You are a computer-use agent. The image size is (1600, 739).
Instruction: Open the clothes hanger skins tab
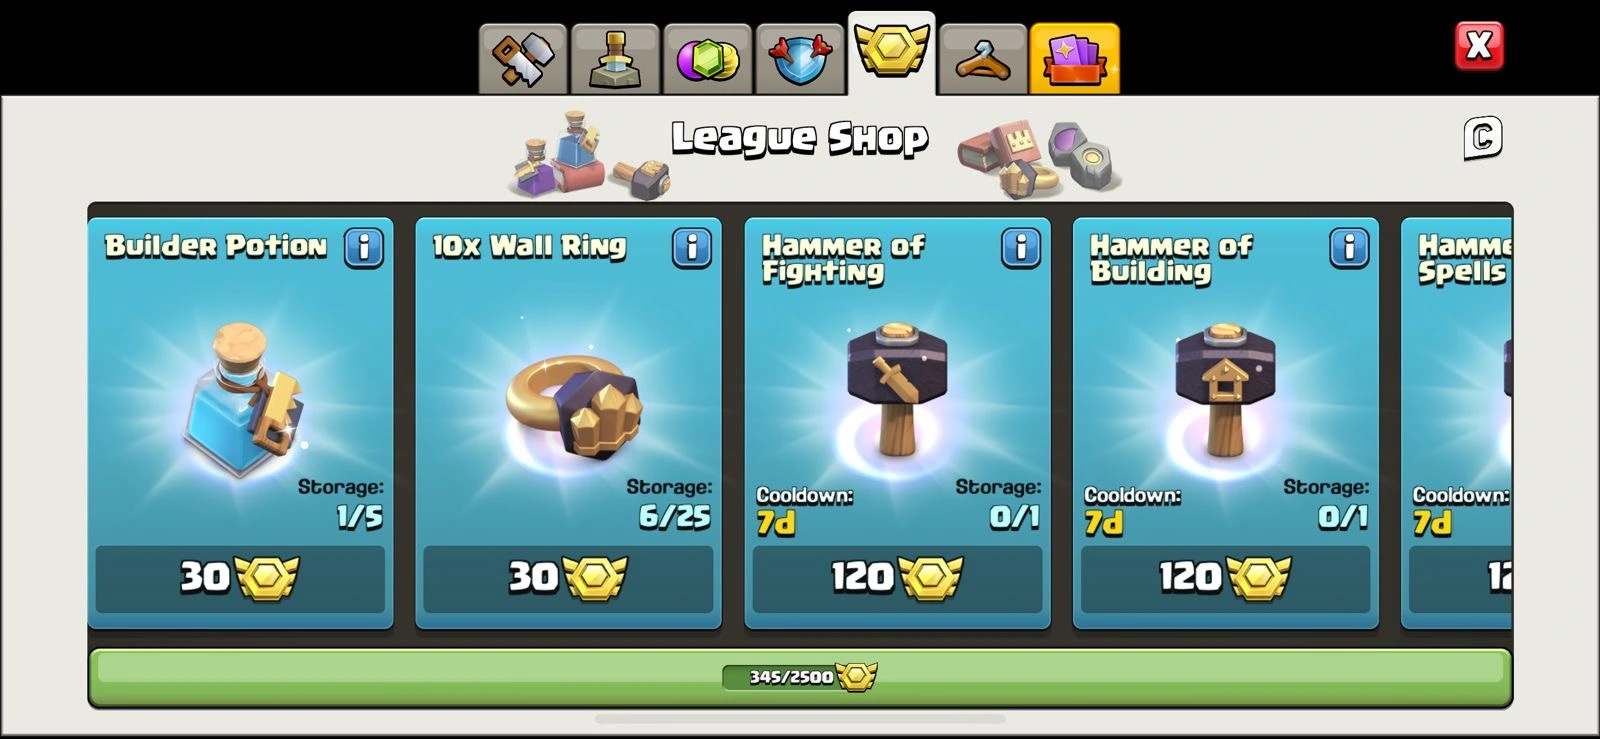coord(982,60)
